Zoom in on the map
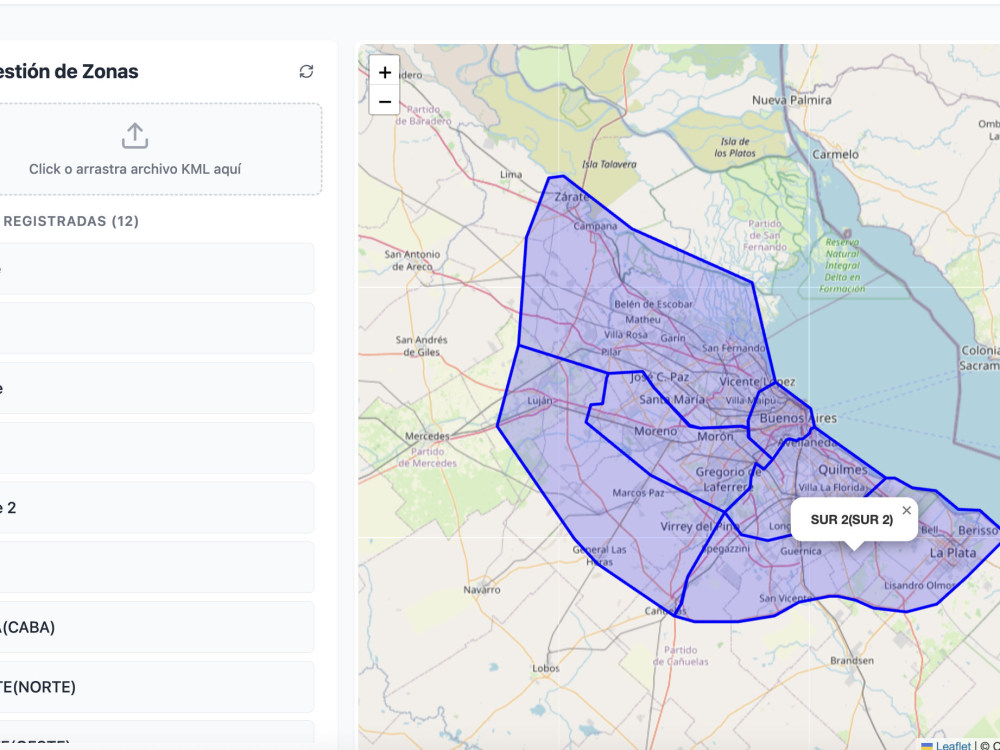This screenshot has width=1000, height=750. point(385,72)
